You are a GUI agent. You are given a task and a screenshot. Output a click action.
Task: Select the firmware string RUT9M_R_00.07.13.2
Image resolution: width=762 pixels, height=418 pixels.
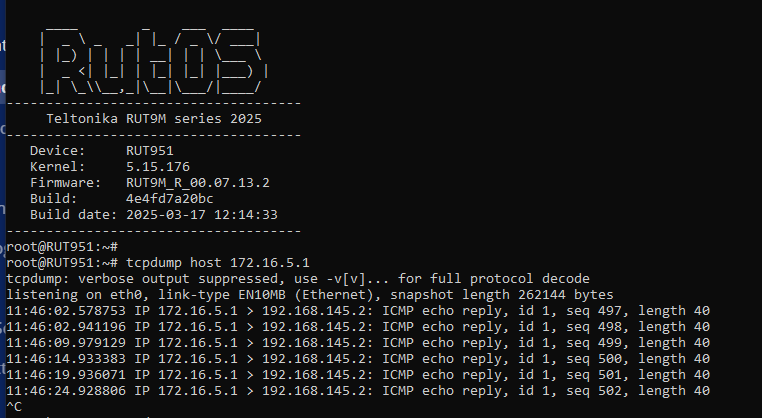click(x=198, y=183)
